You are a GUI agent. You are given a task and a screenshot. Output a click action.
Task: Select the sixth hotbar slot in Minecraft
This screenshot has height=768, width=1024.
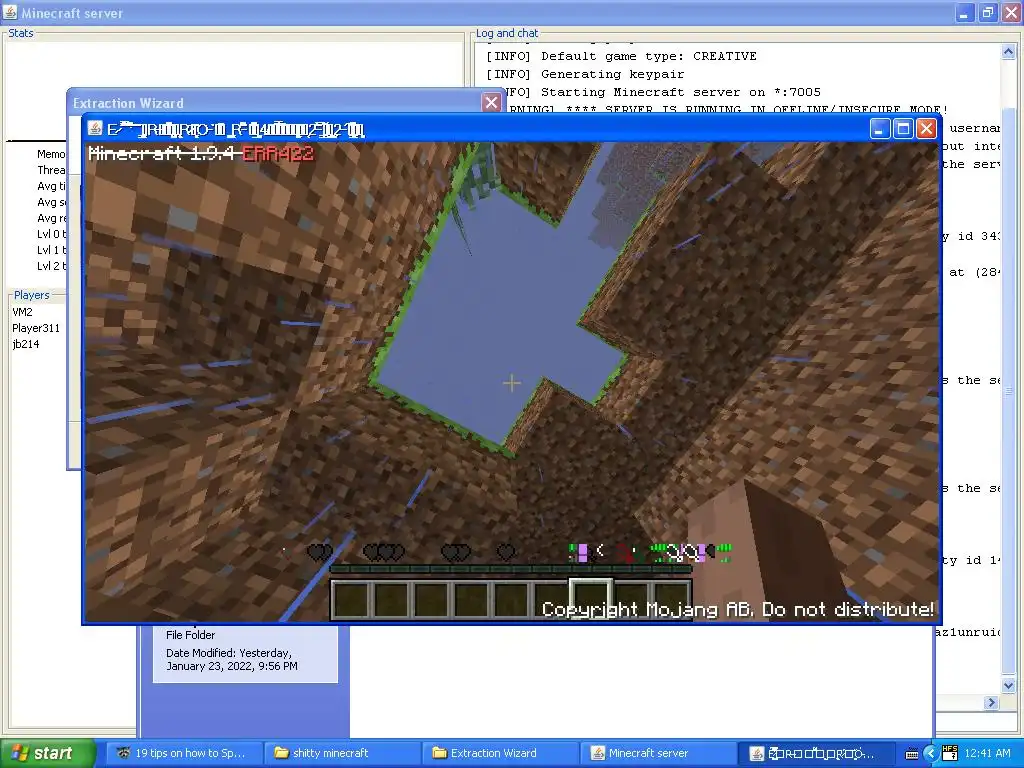coord(551,600)
